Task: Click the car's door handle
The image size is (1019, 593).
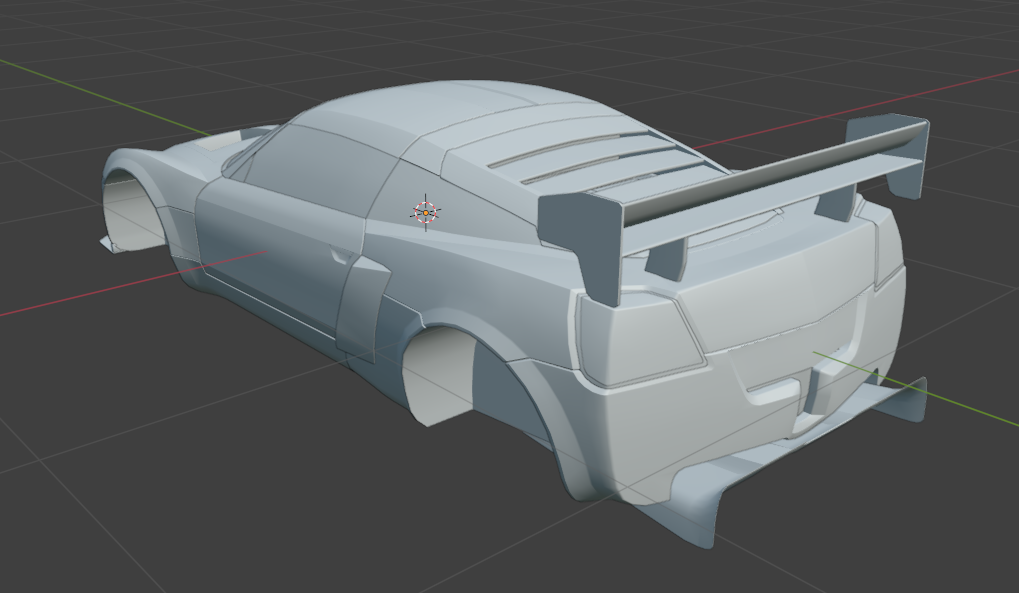Action: [340, 254]
